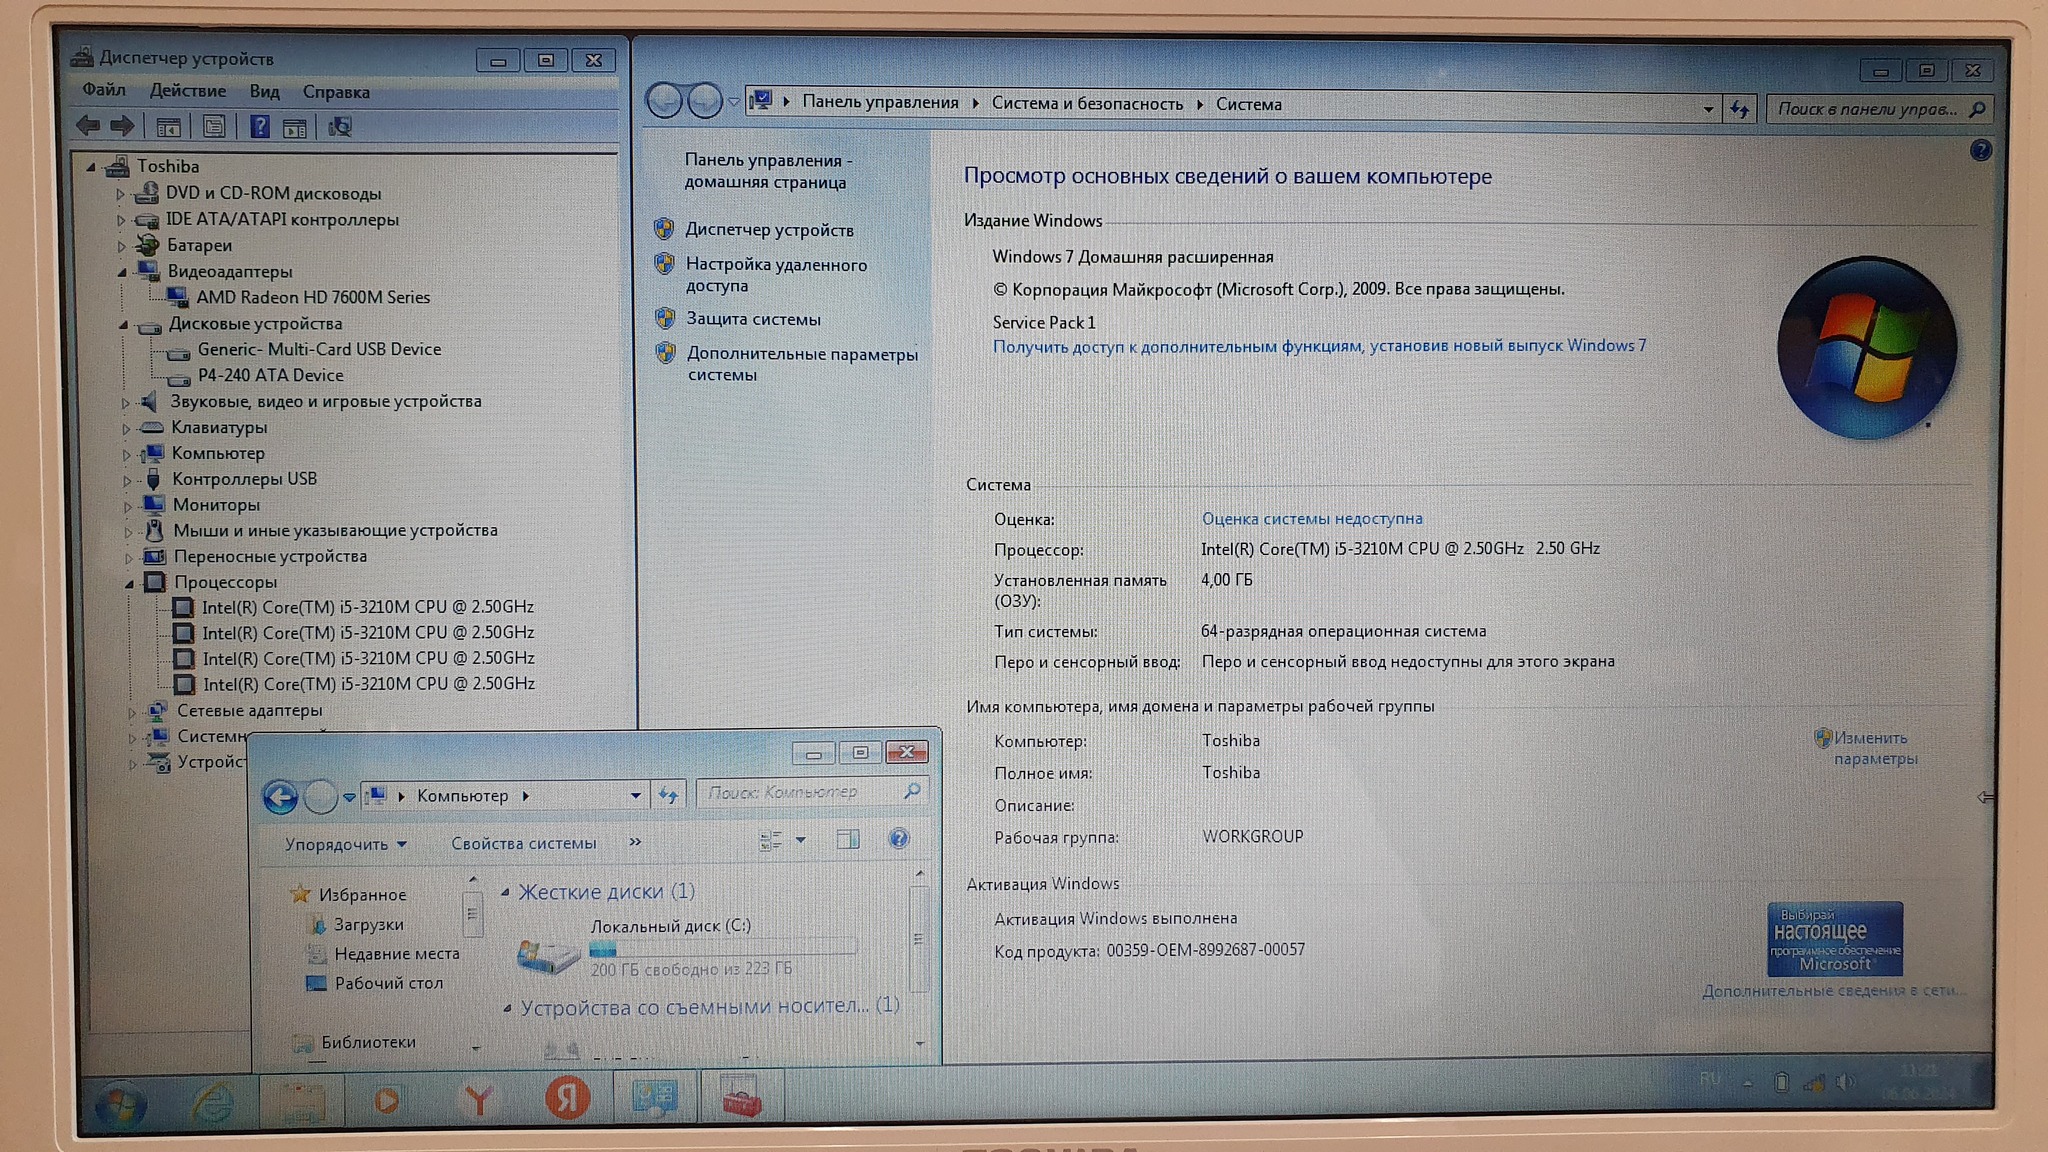This screenshot has width=2048, height=1152.
Task: Expand the Клавиатуры device category
Action: (126, 428)
